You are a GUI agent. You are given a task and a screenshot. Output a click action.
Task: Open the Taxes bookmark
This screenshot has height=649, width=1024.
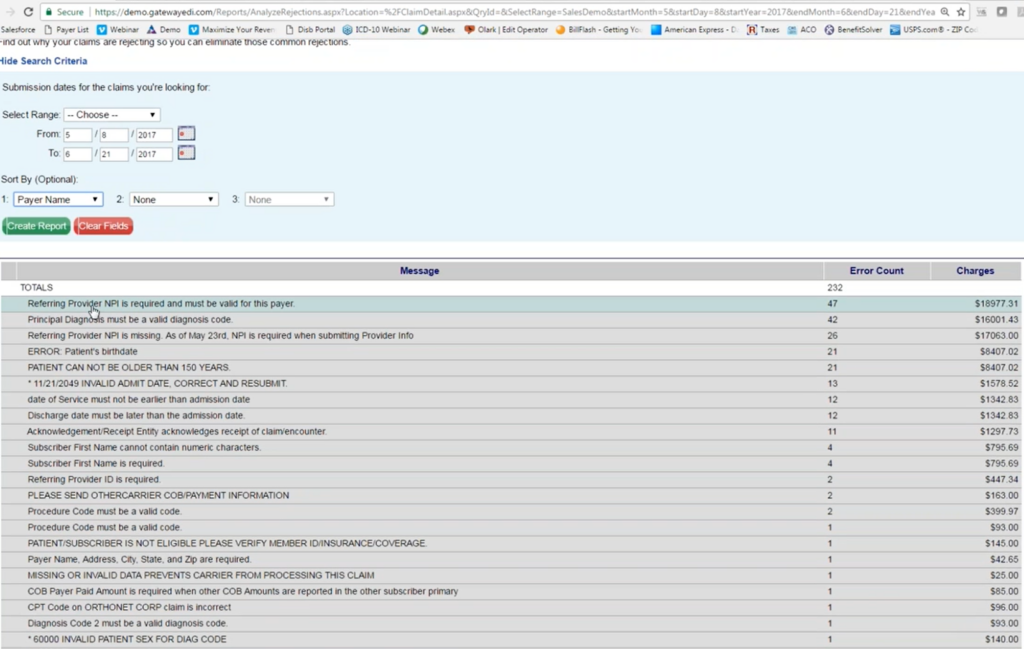tap(763, 30)
